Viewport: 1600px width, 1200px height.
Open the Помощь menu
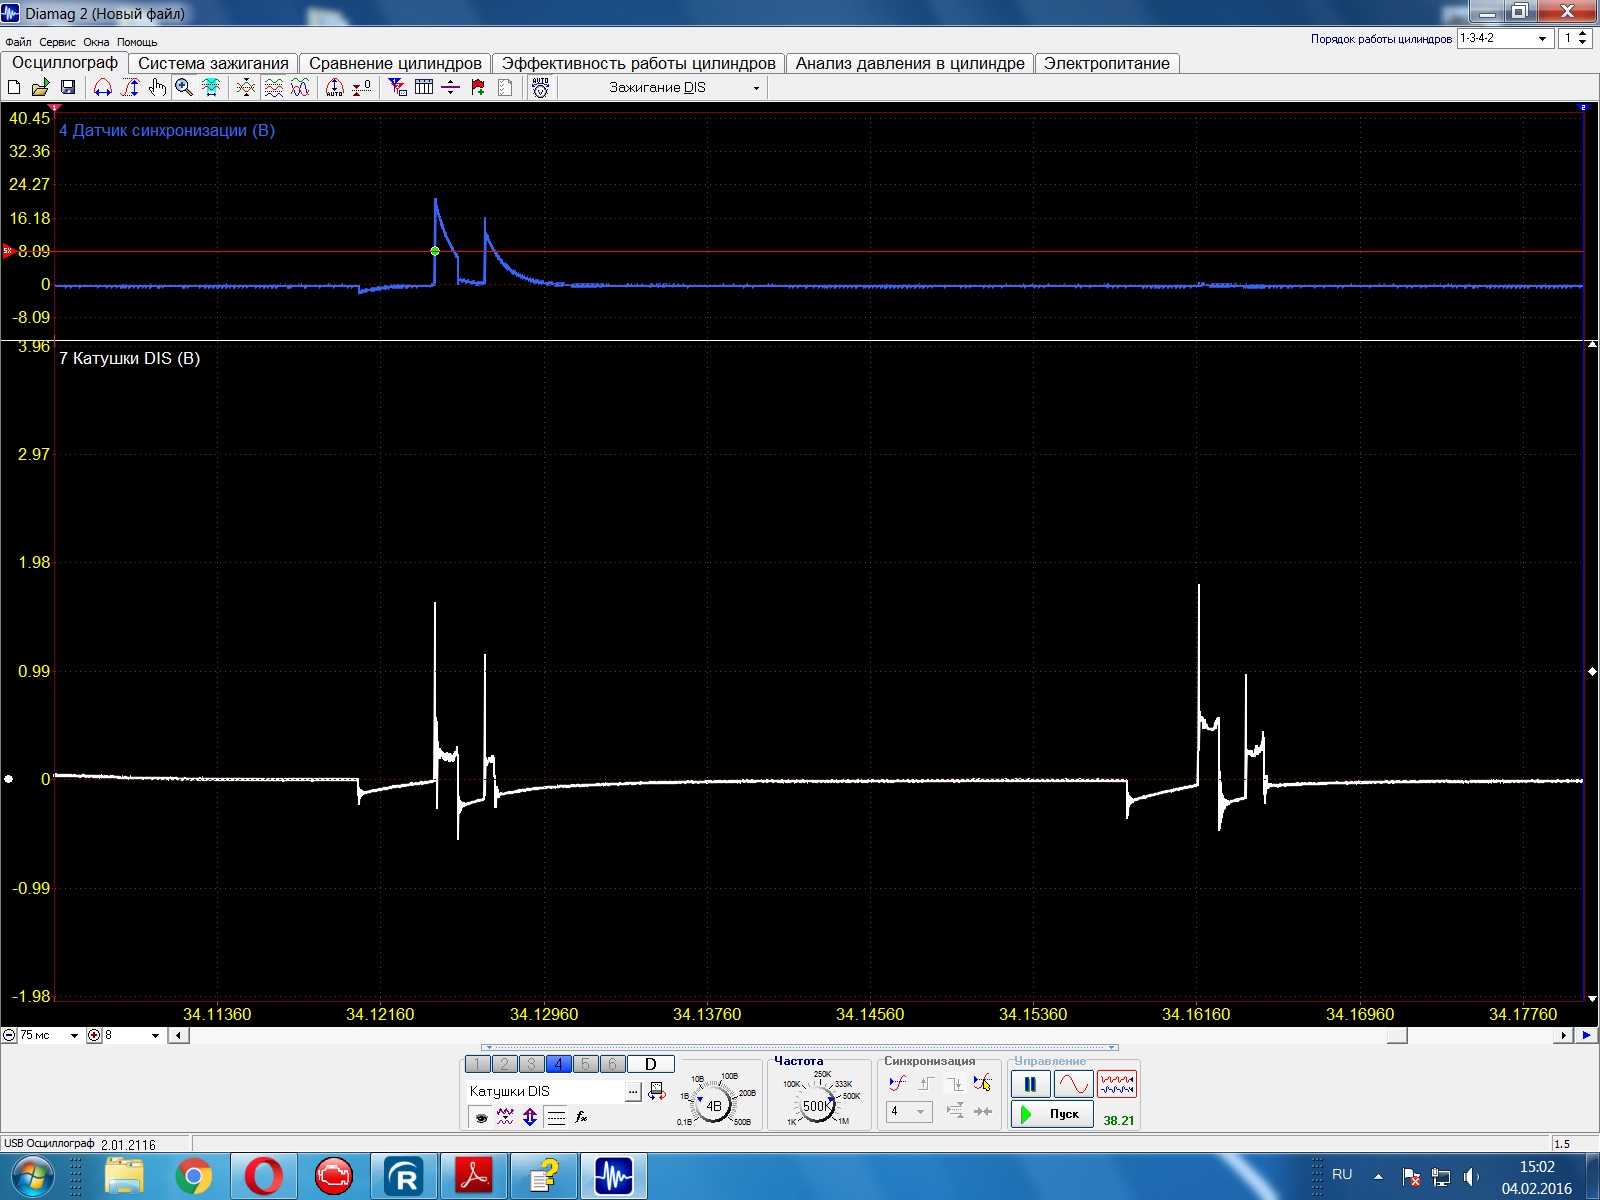137,42
